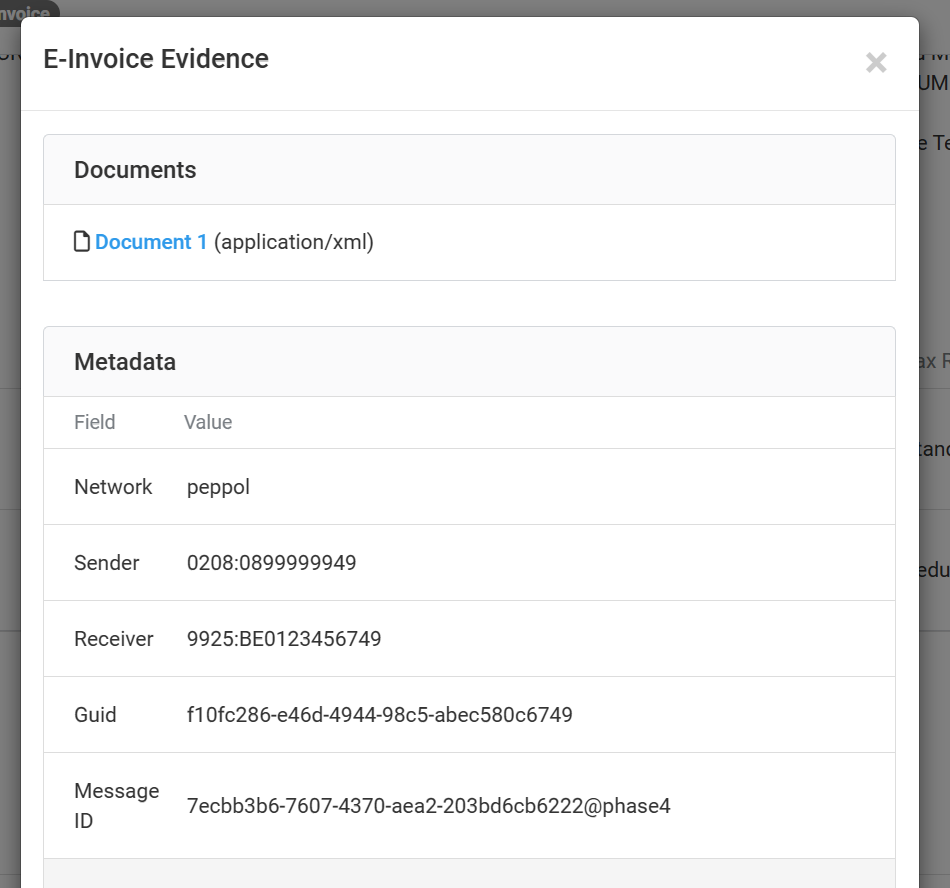The image size is (950, 888).
Task: Click the E-Invoice Evidence dialog title
Action: (x=156, y=59)
